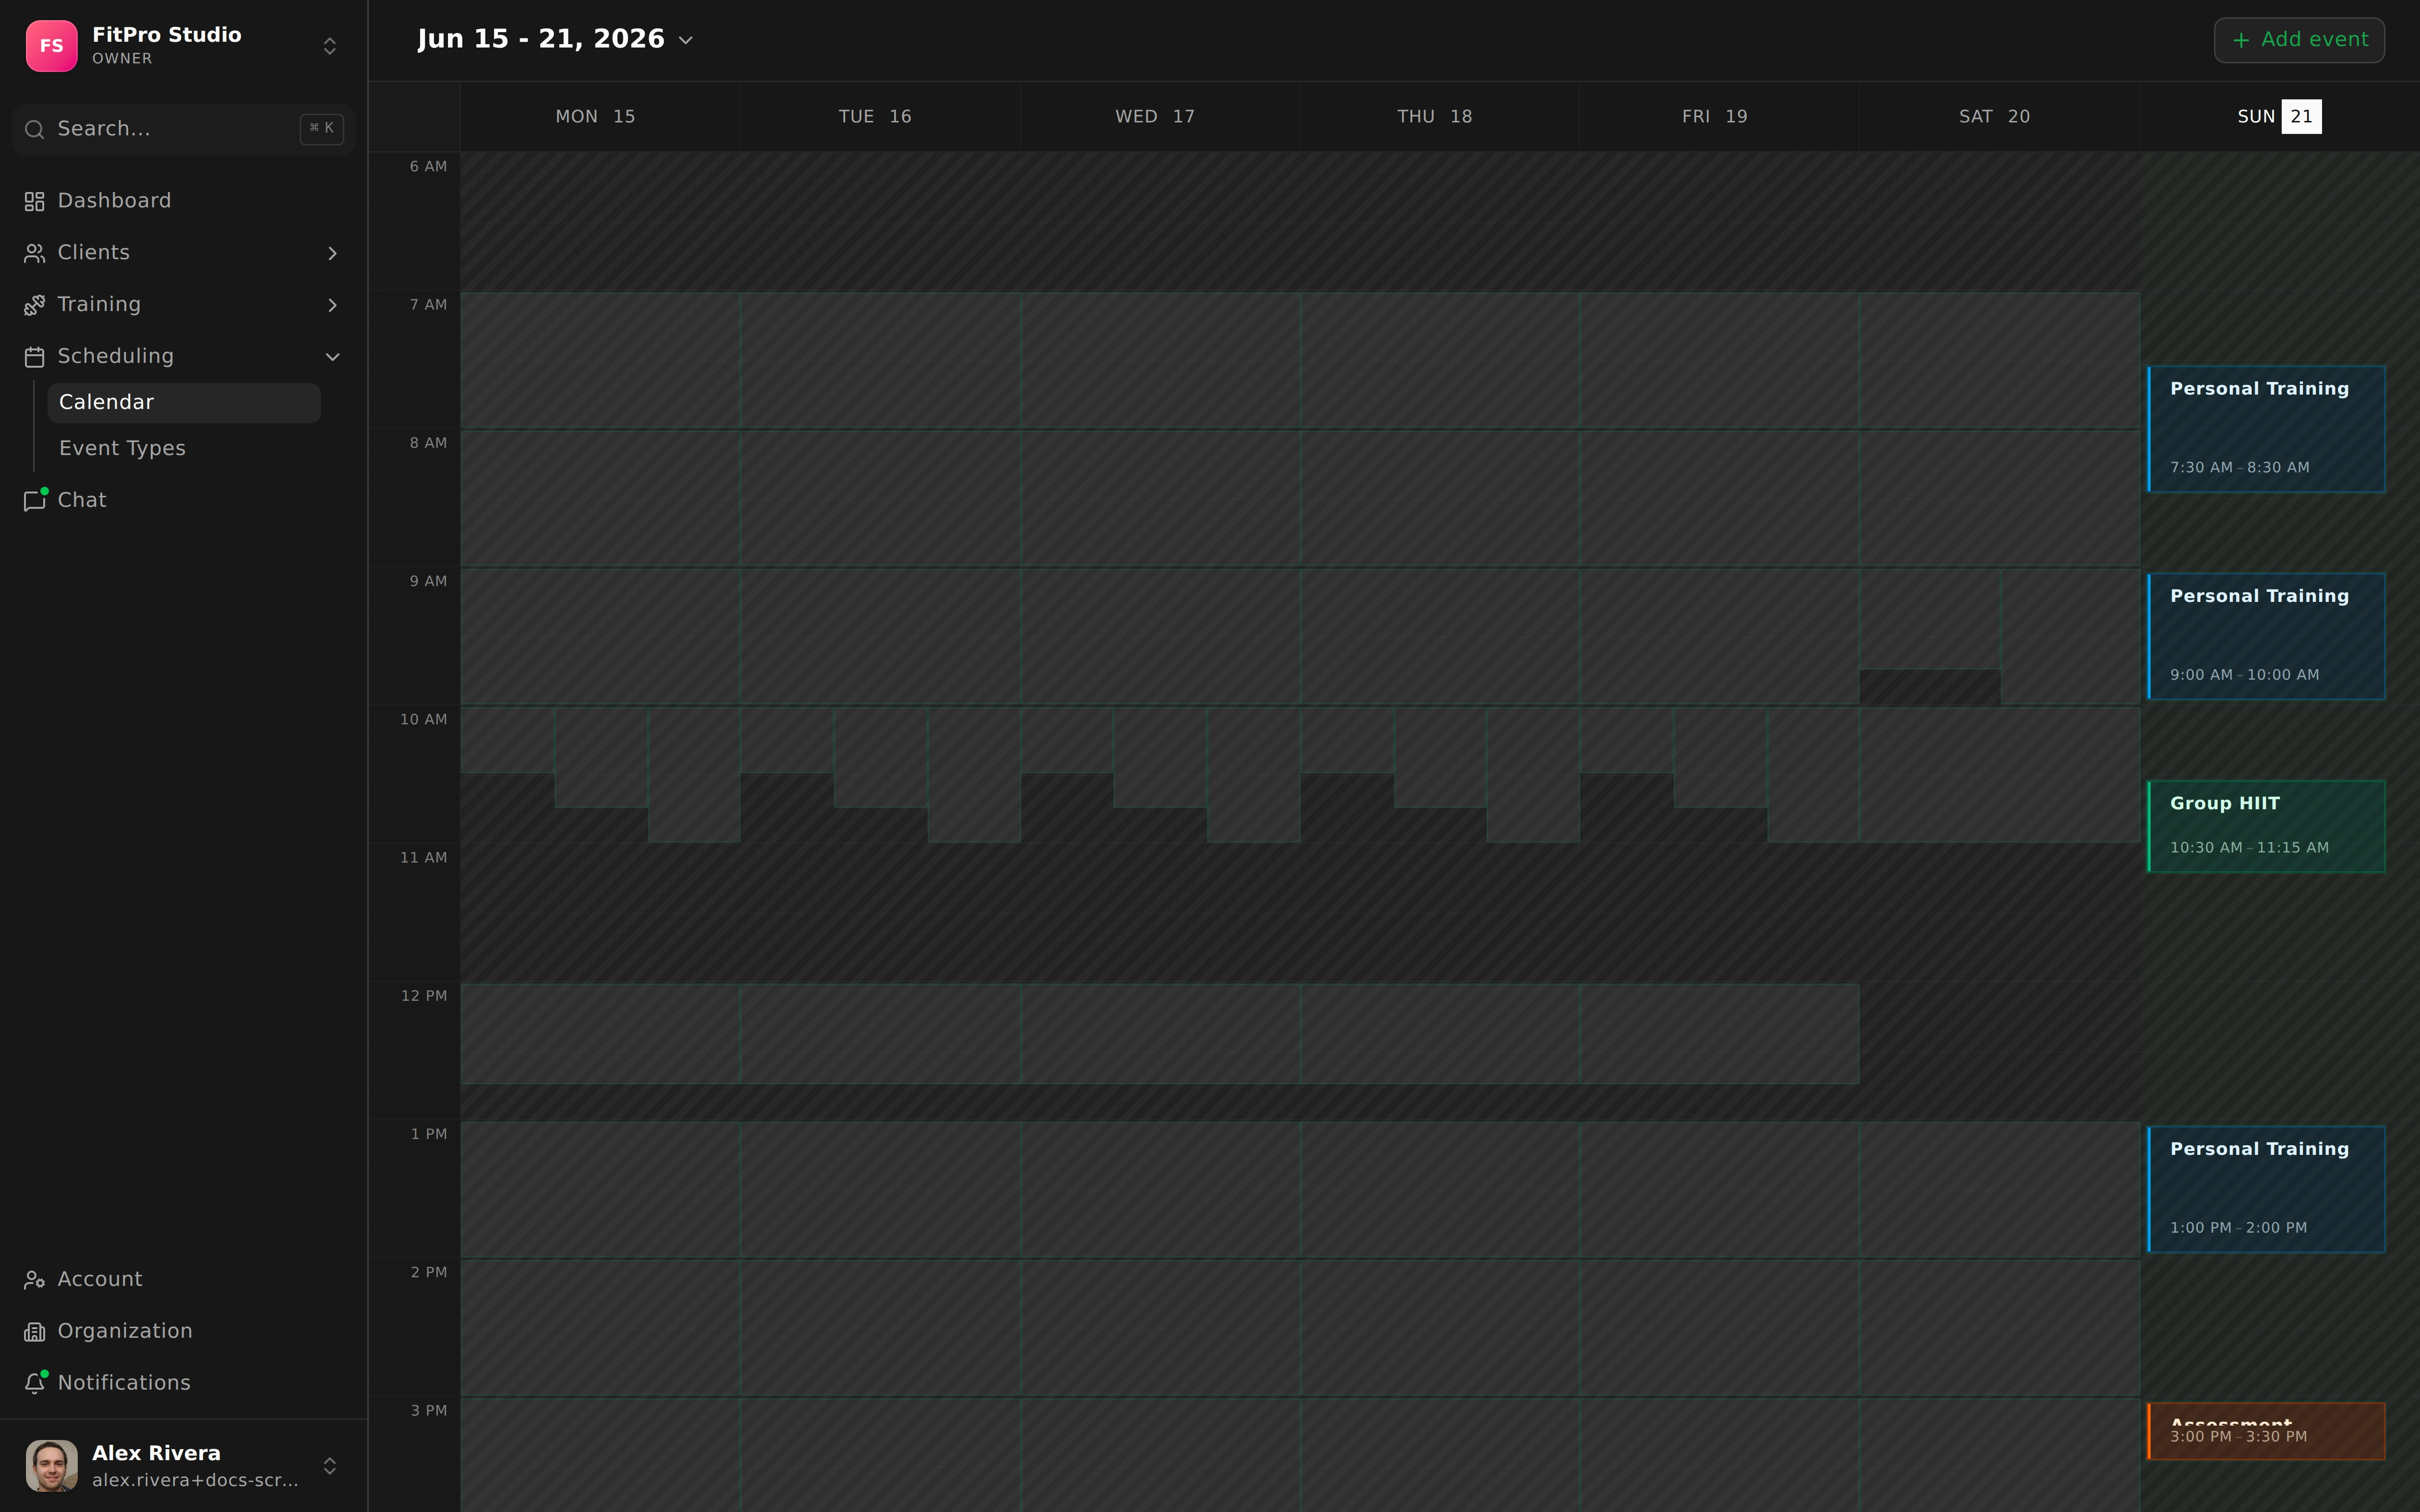Open the 7:30 AM Personal Training event
2420x1512 pixels.
click(2266, 429)
